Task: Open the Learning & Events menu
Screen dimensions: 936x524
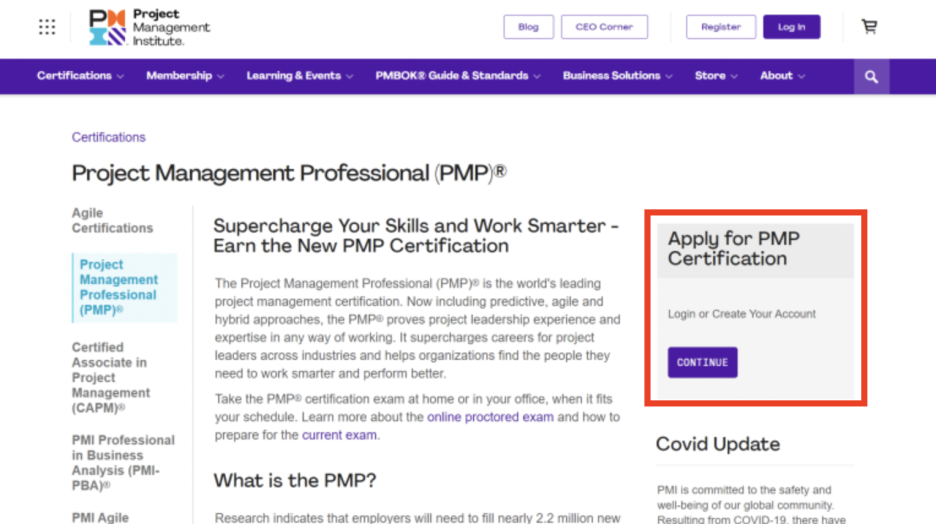Action: click(294, 76)
